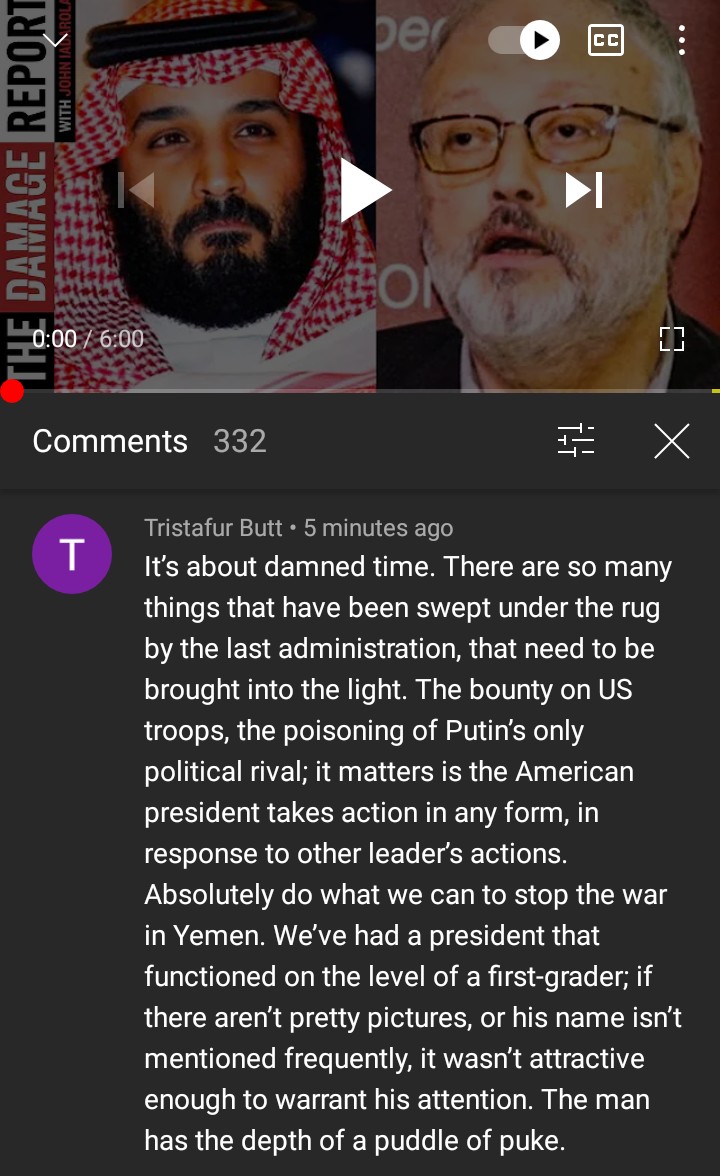Open the comment sort options icon
Viewport: 720px width, 1176px height.
(x=576, y=440)
